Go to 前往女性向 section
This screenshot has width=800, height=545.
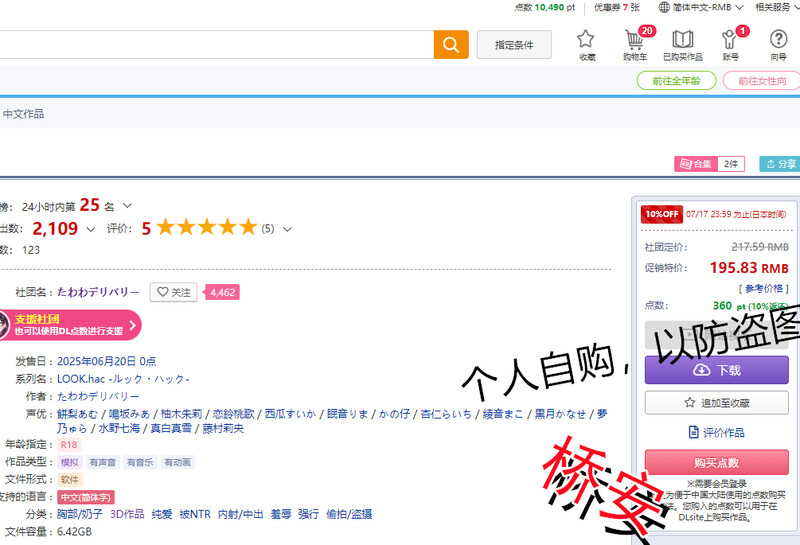pos(762,81)
